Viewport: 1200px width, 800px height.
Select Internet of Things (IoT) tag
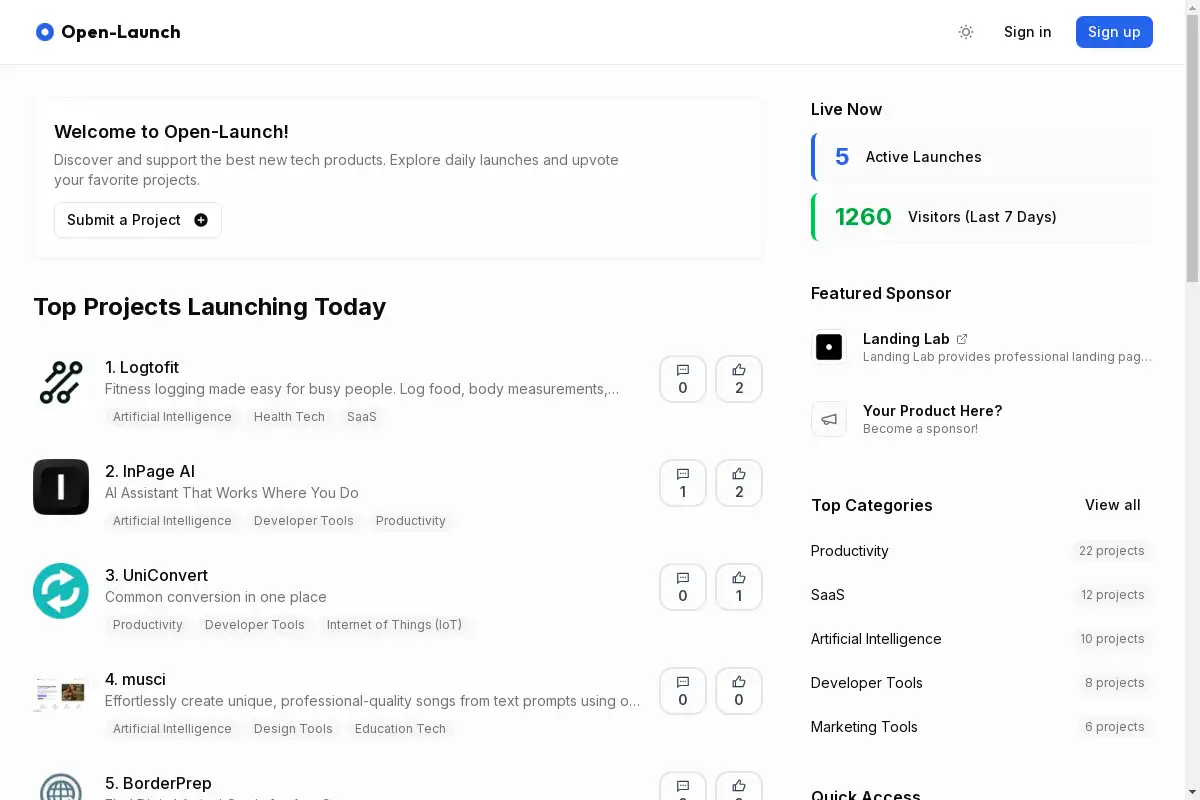pos(394,625)
